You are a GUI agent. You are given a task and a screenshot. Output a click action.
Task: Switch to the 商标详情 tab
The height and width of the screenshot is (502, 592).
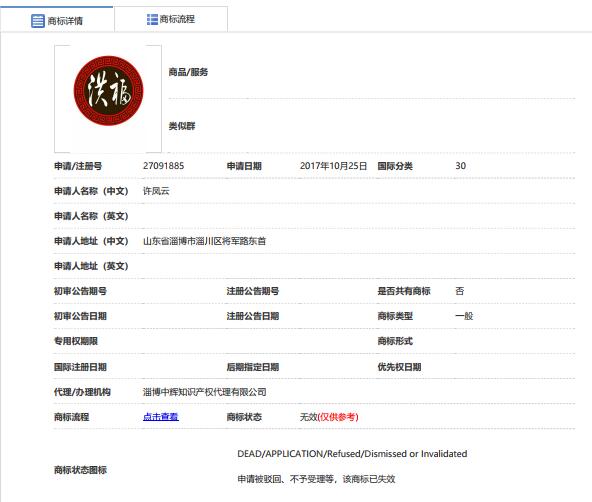coord(57,20)
